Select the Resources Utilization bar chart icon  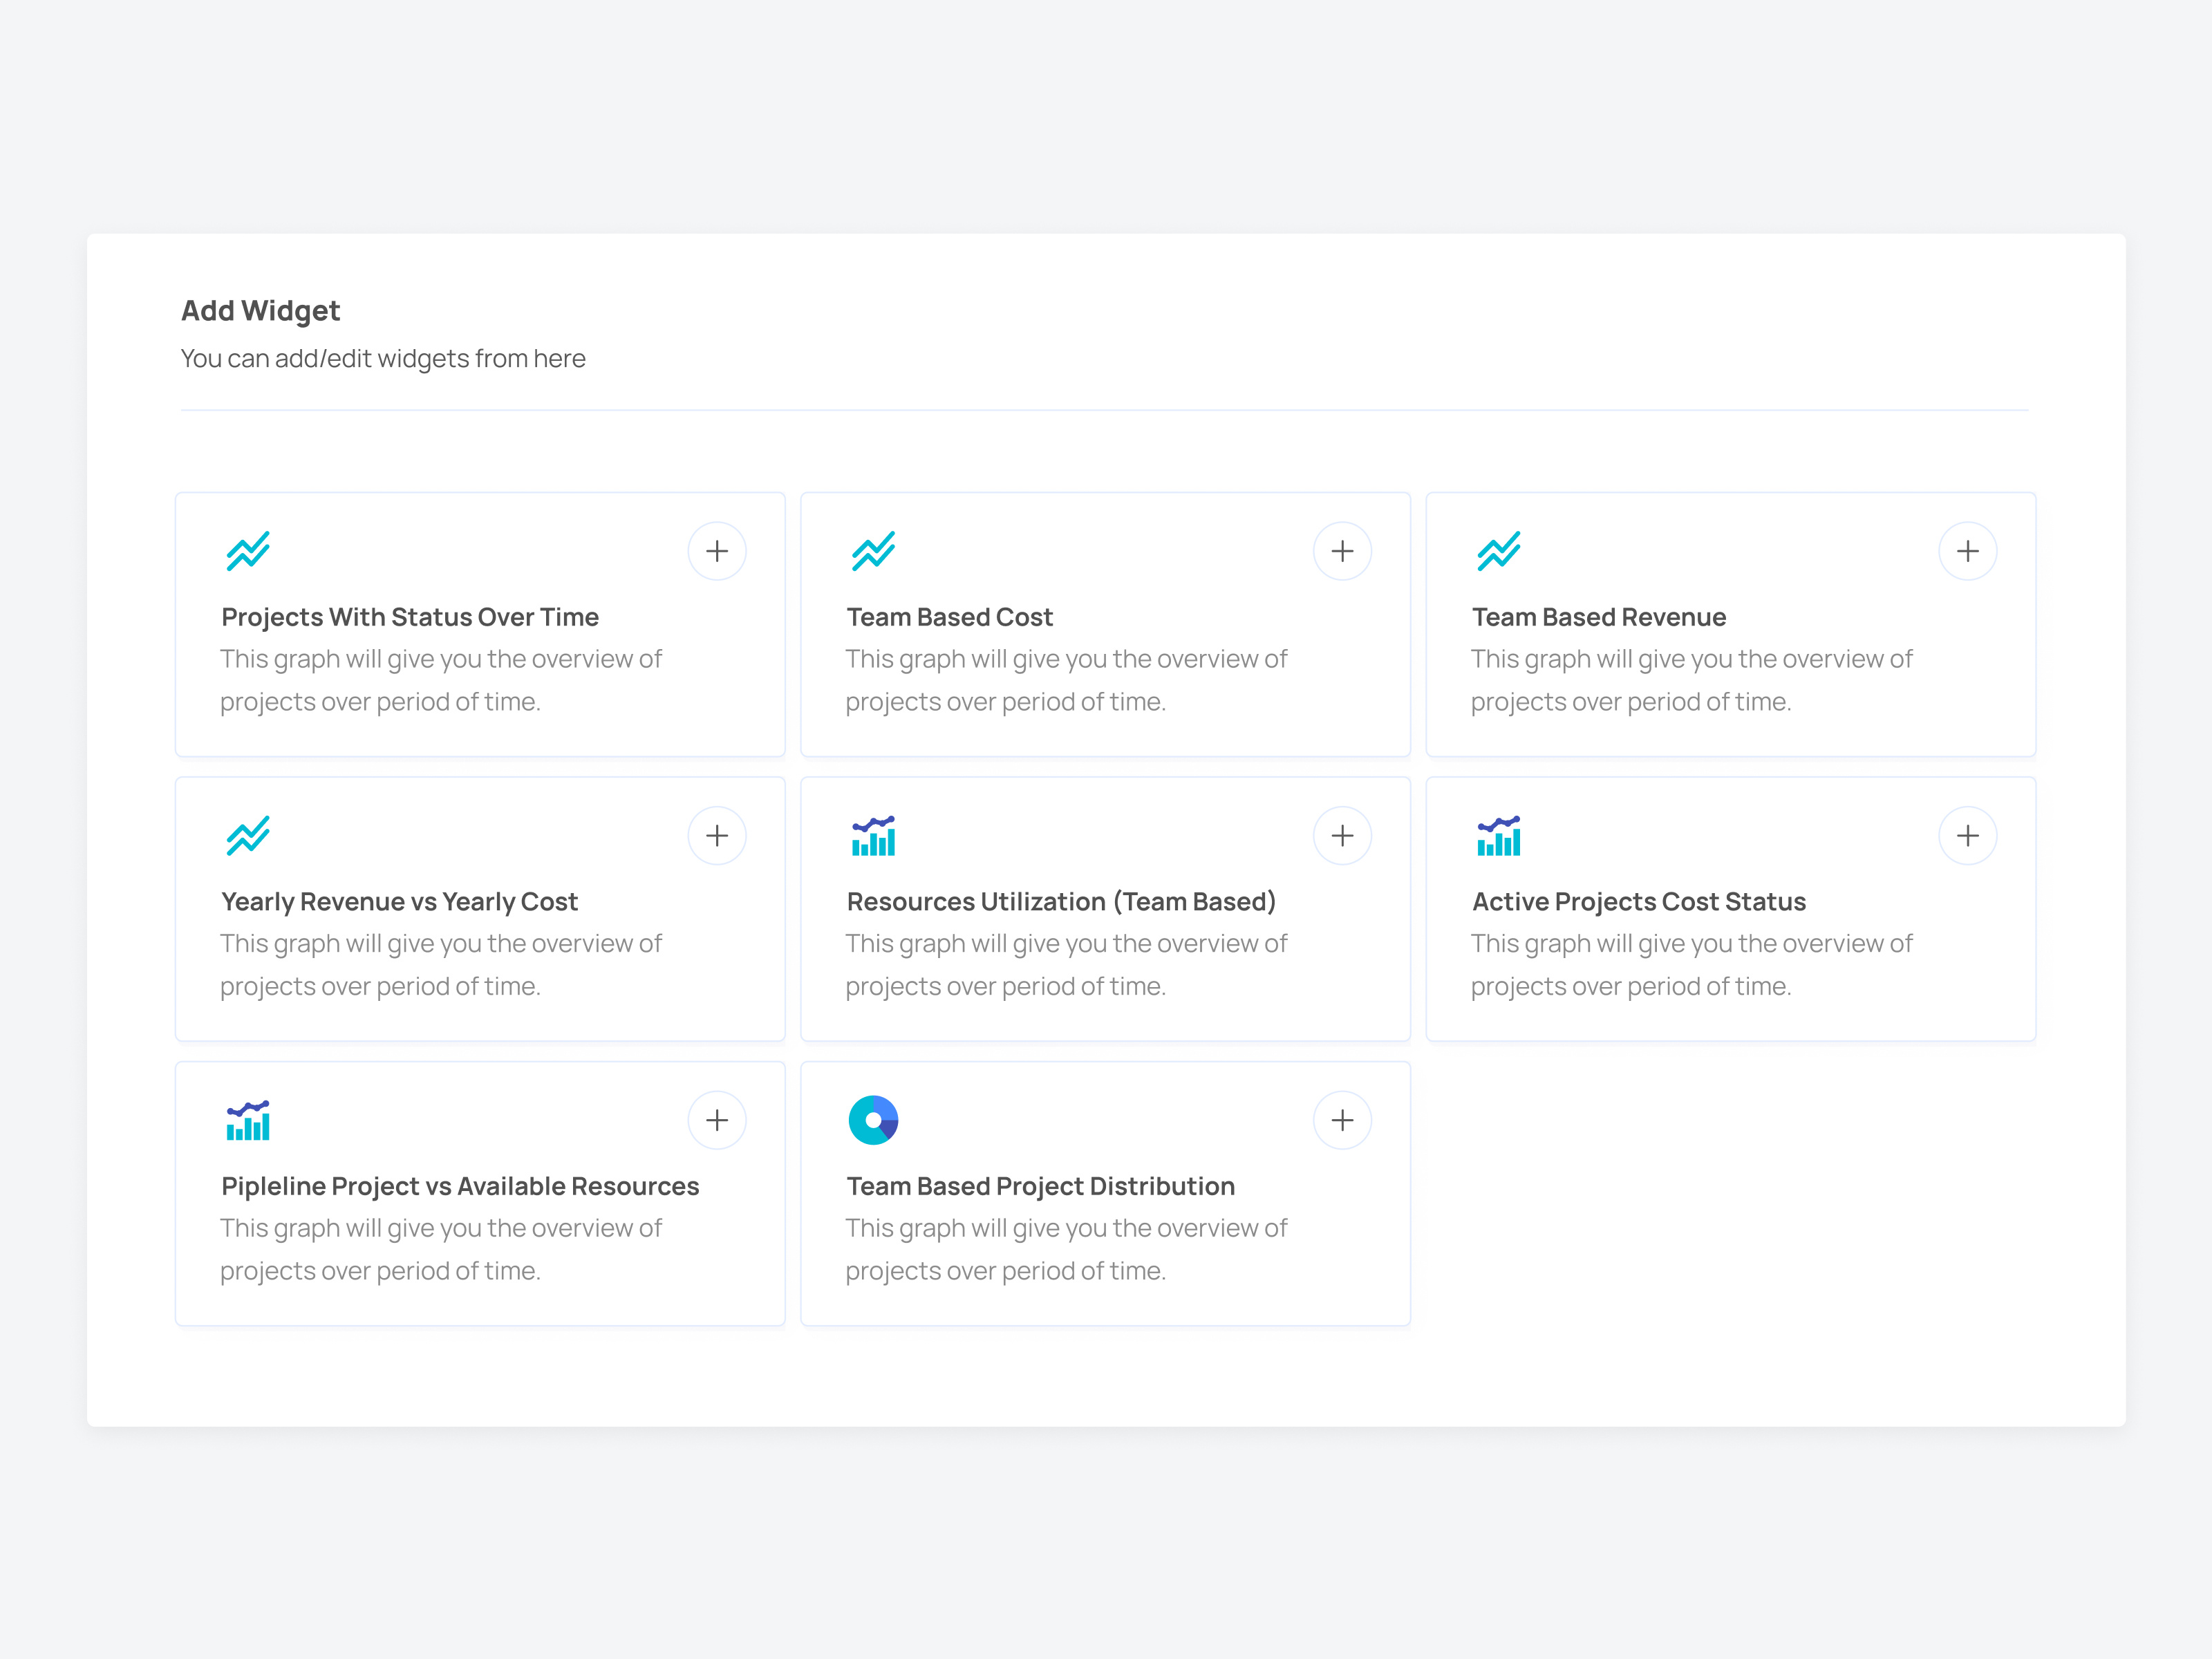pos(872,835)
